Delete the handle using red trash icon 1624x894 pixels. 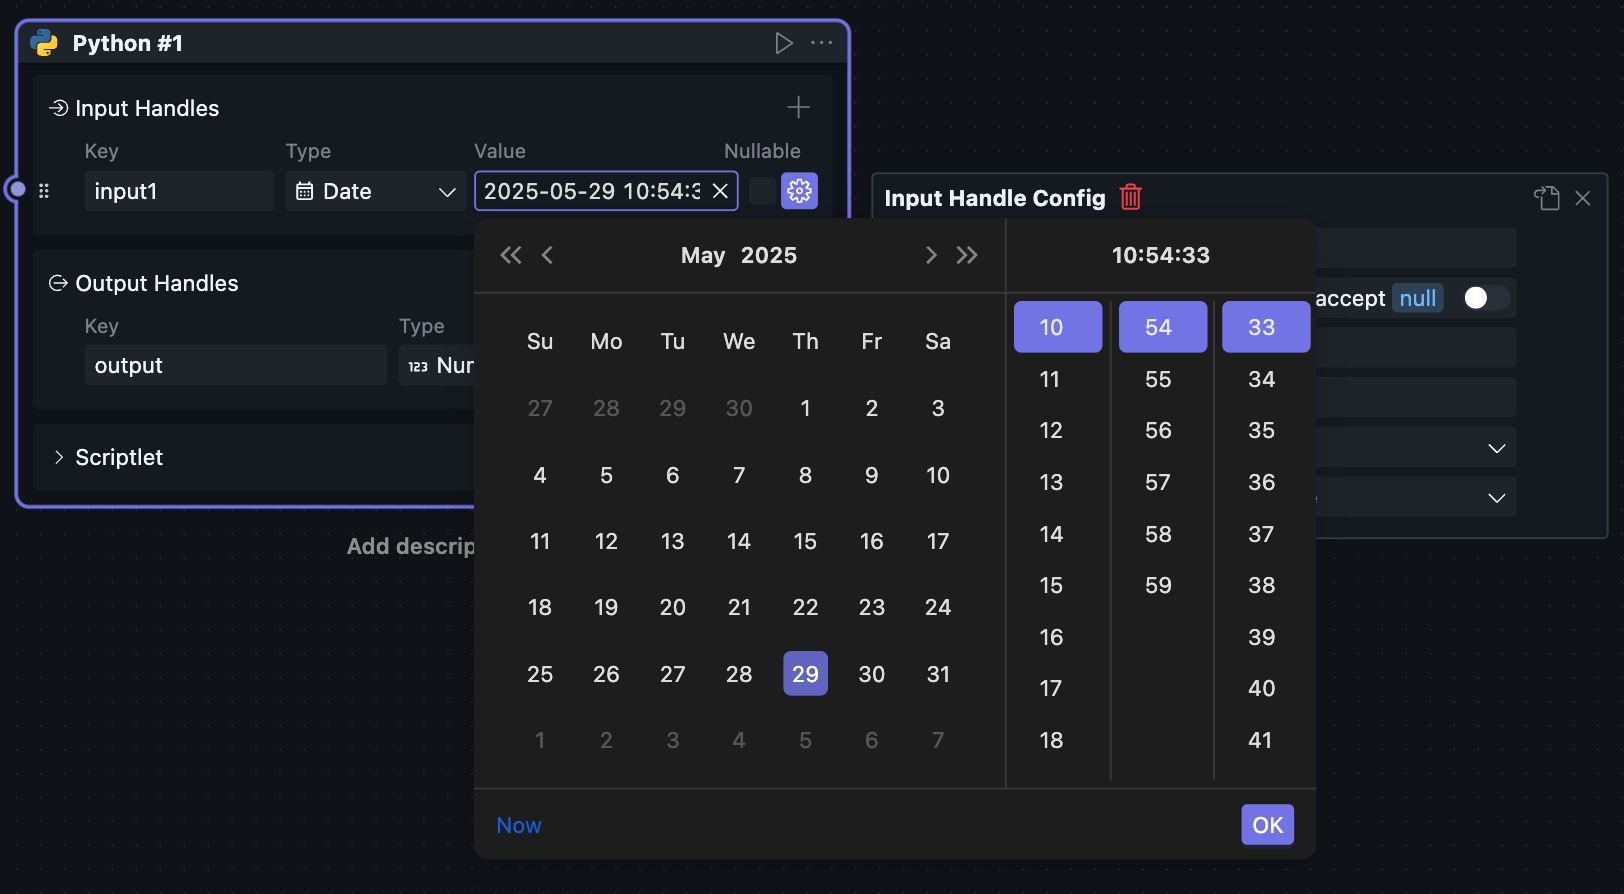1130,197
